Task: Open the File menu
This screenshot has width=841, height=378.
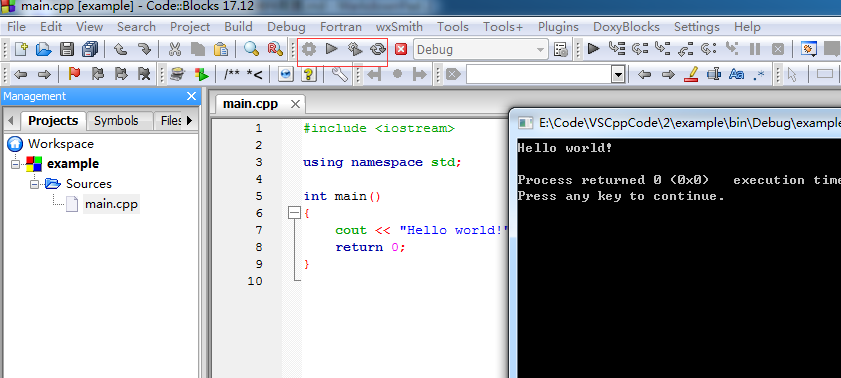Action: click(x=17, y=27)
